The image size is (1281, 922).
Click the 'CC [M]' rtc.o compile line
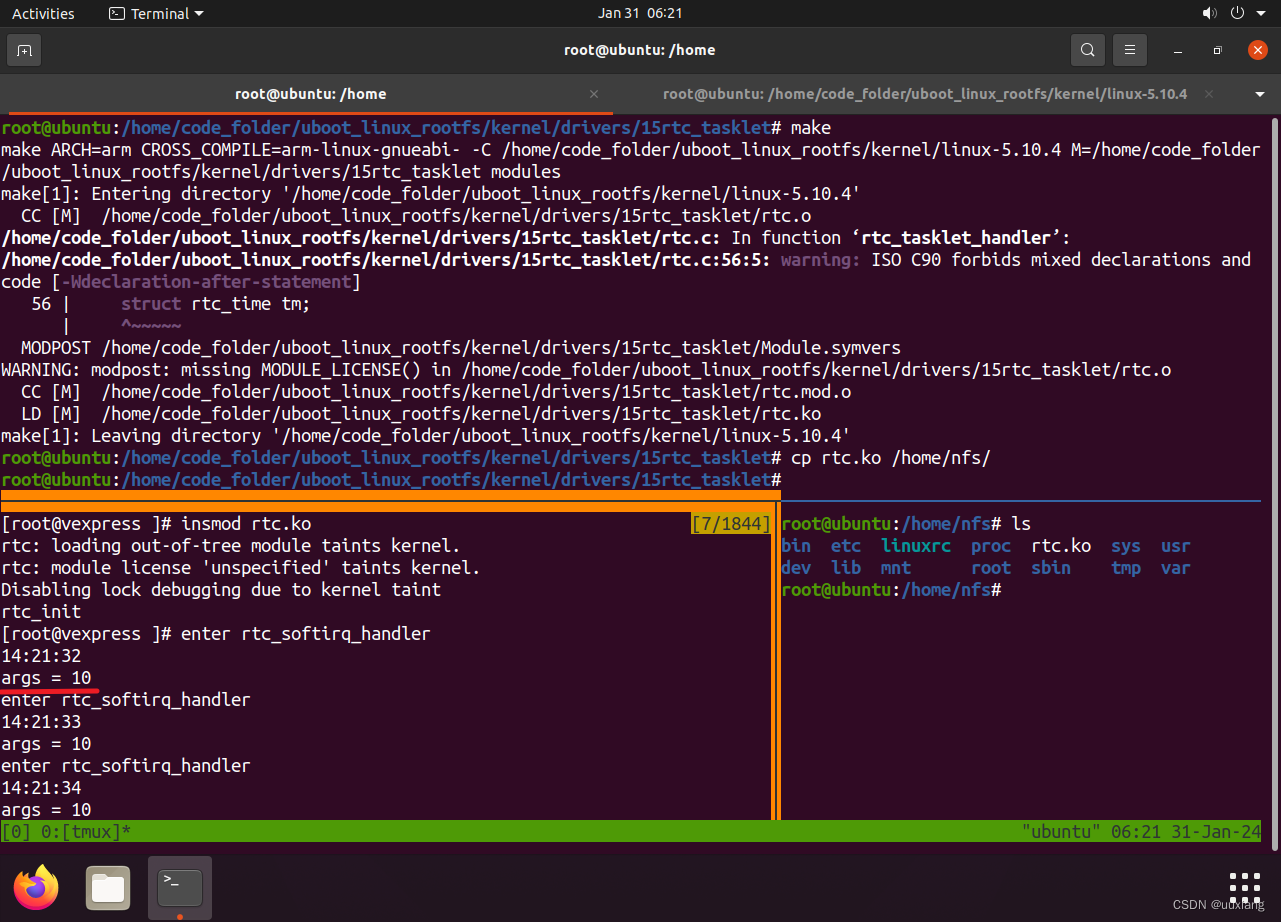(x=416, y=216)
